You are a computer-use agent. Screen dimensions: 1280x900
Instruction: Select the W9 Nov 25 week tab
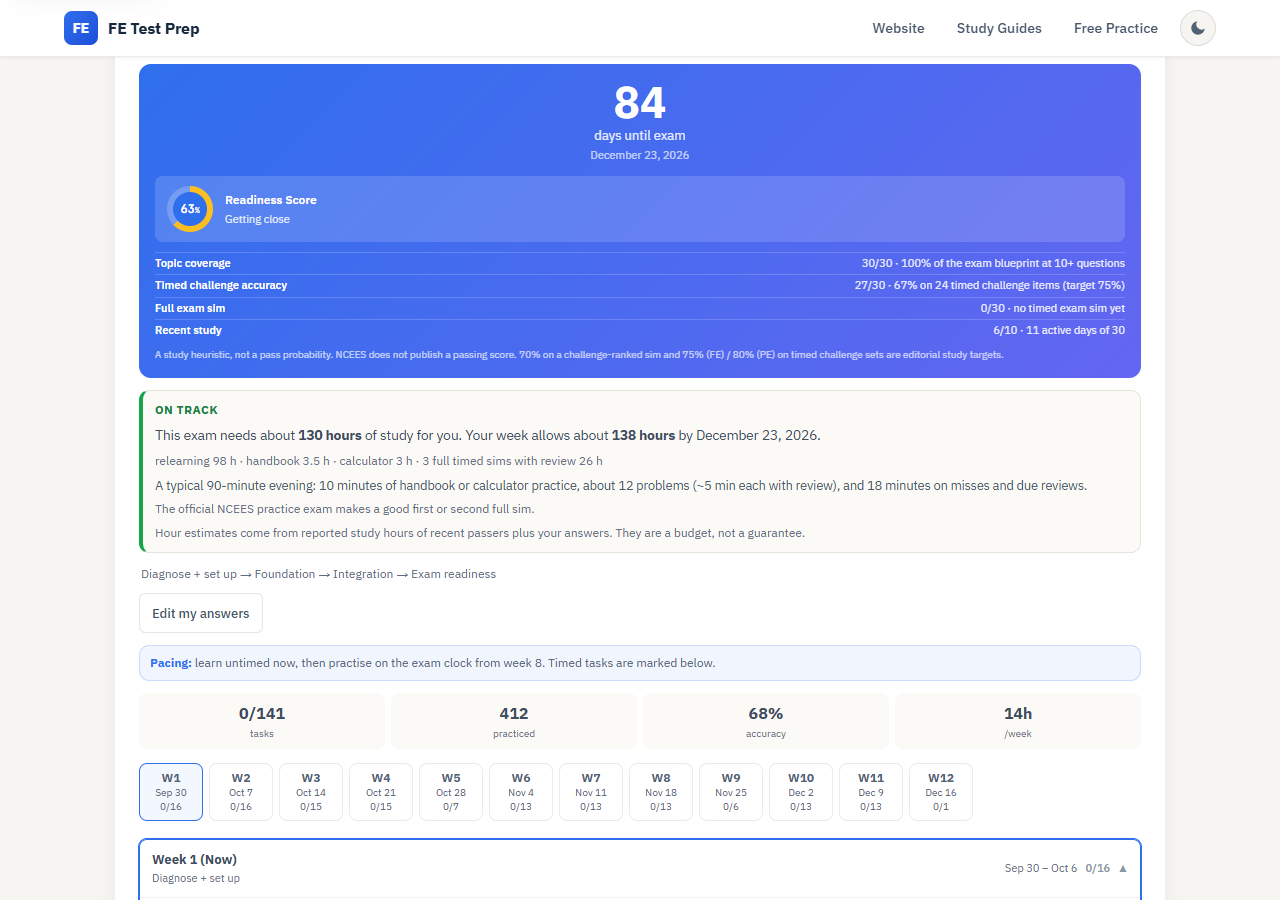731,792
